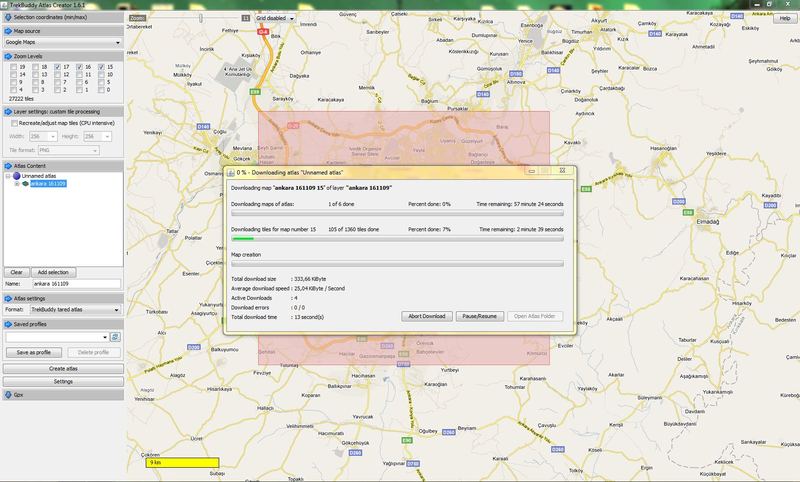800x482 pixels.
Task: Open the tile Height dropdown
Action: tap(107, 137)
